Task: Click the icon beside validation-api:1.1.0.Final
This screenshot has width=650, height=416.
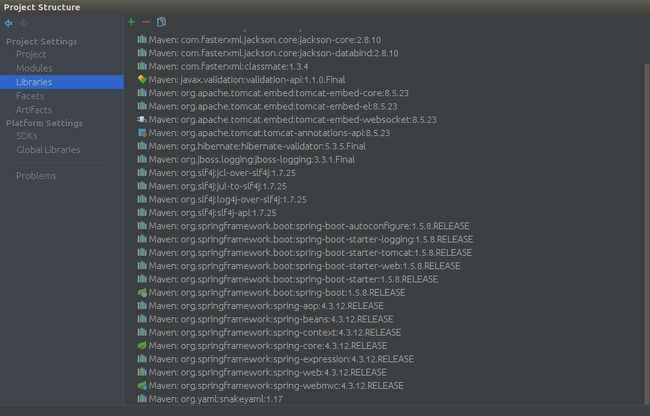Action: 142,80
